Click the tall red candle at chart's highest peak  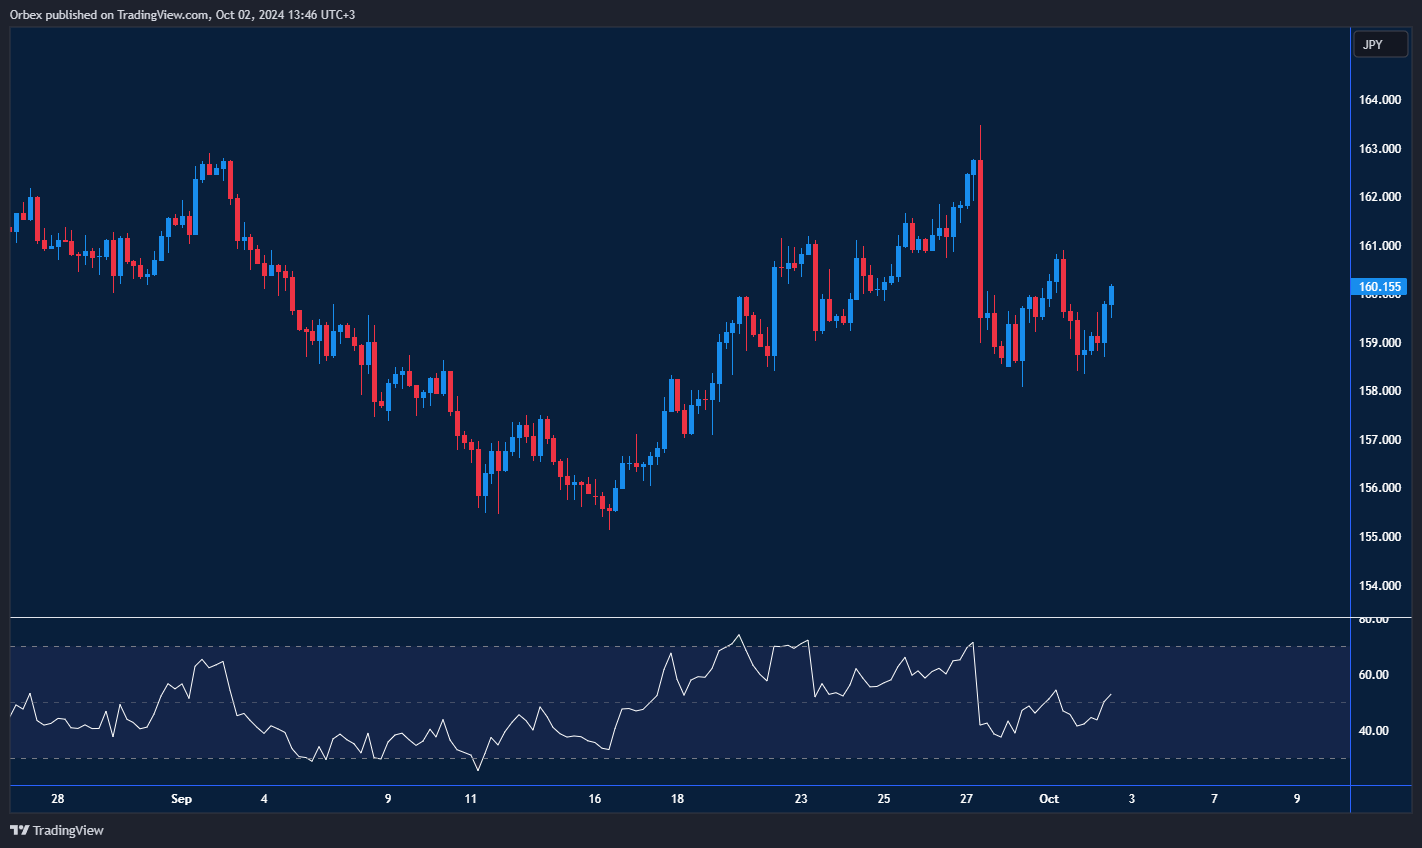(x=980, y=238)
